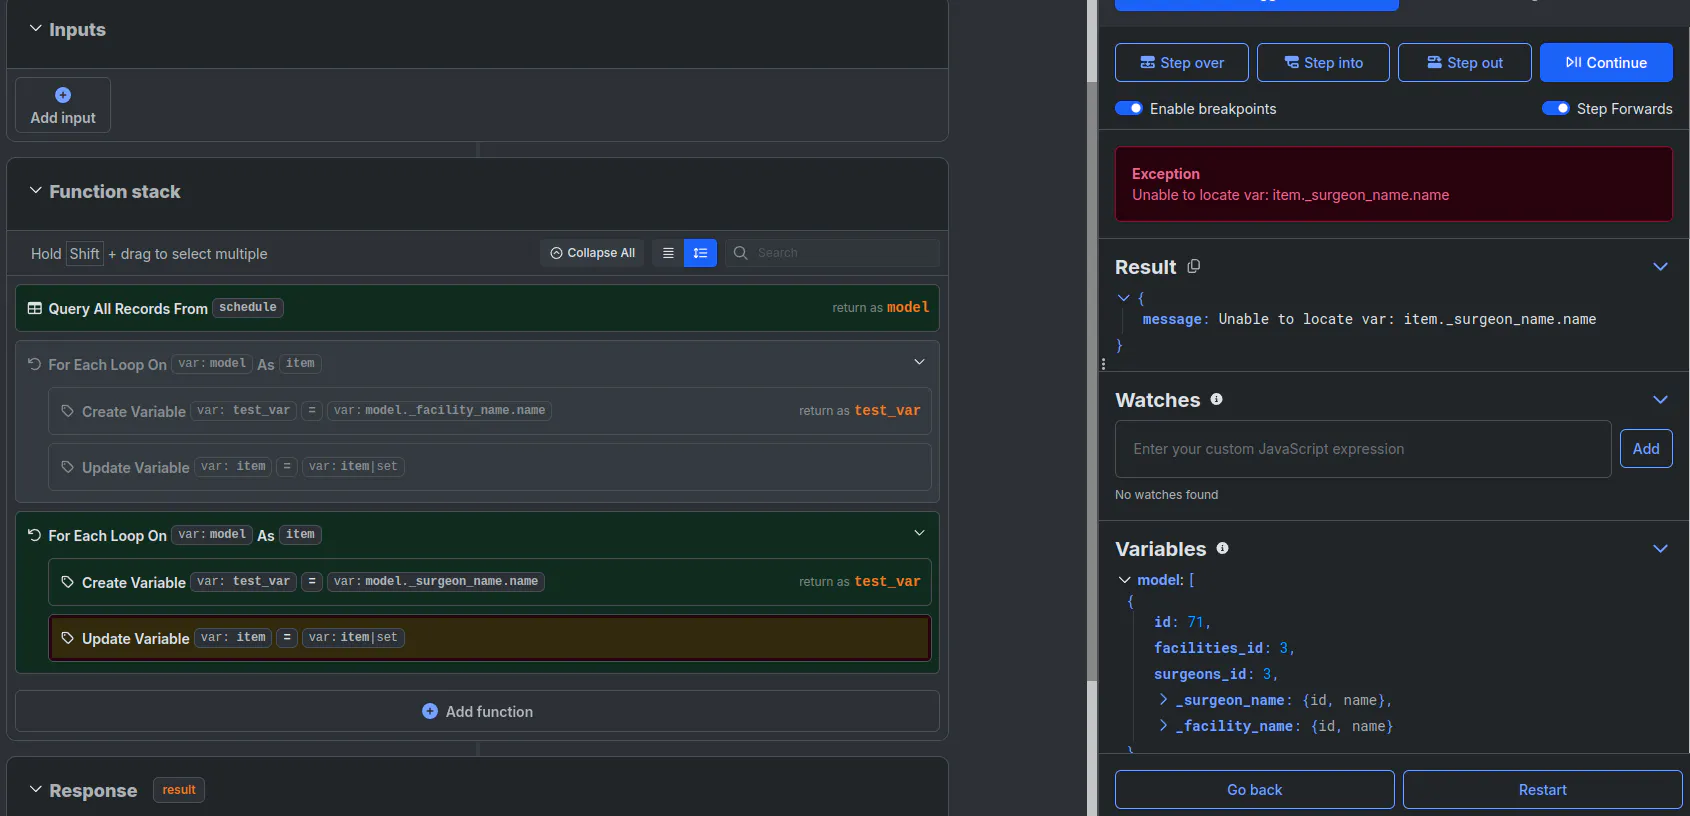Expand the _facility_name object
The image size is (1690, 816).
(x=1163, y=726)
